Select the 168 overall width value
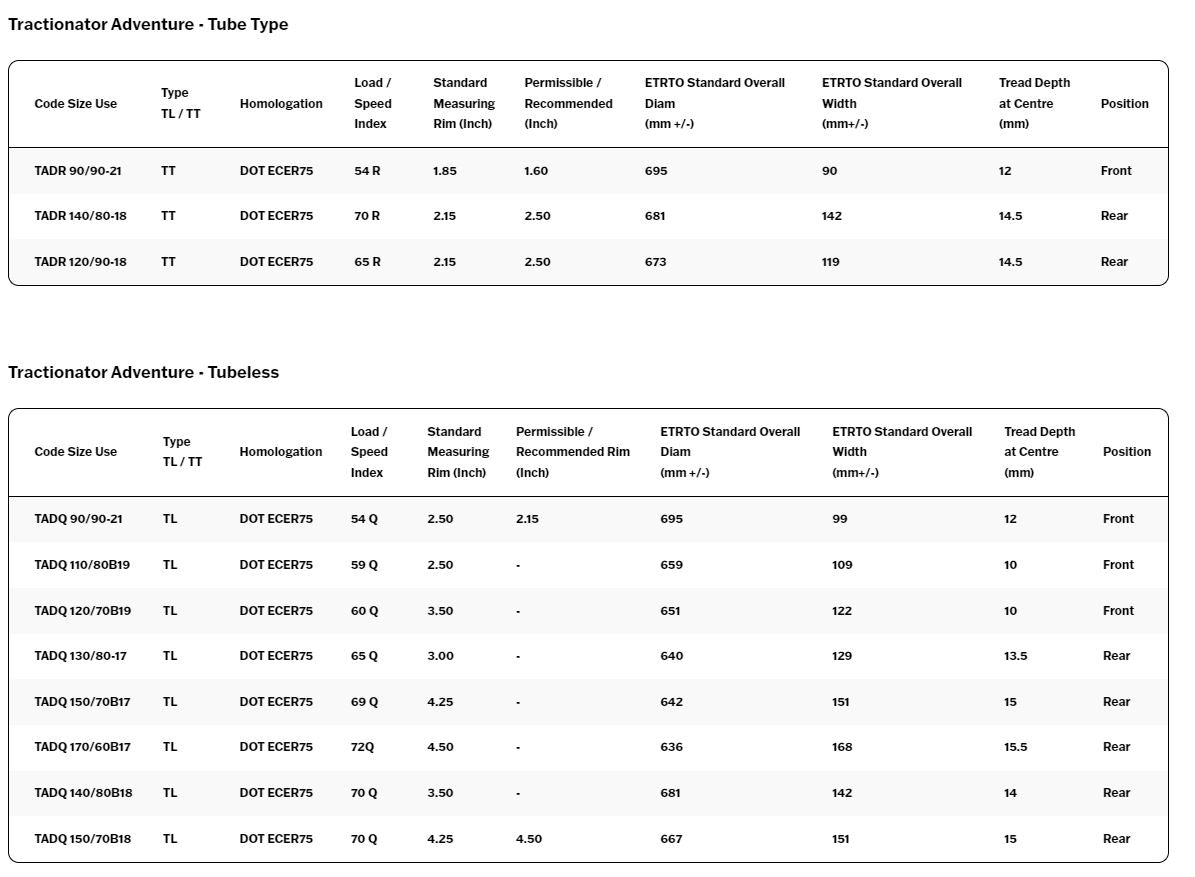Image resolution: width=1195 pixels, height=877 pixels. [x=842, y=747]
